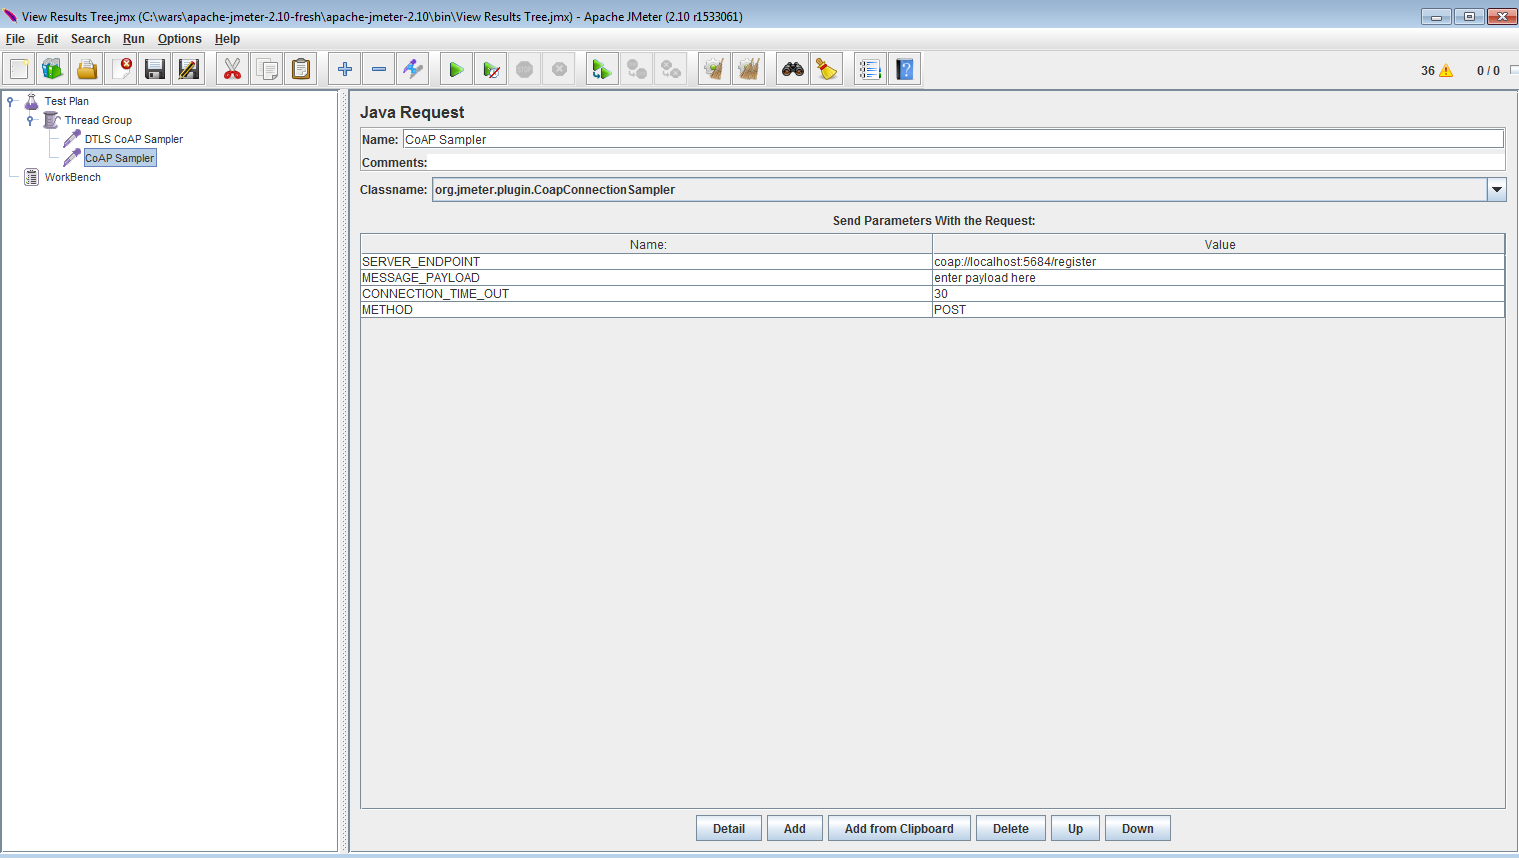Screen dimensions: 1519x861
Task: Select Thread Group in the tree
Action: [x=98, y=120]
